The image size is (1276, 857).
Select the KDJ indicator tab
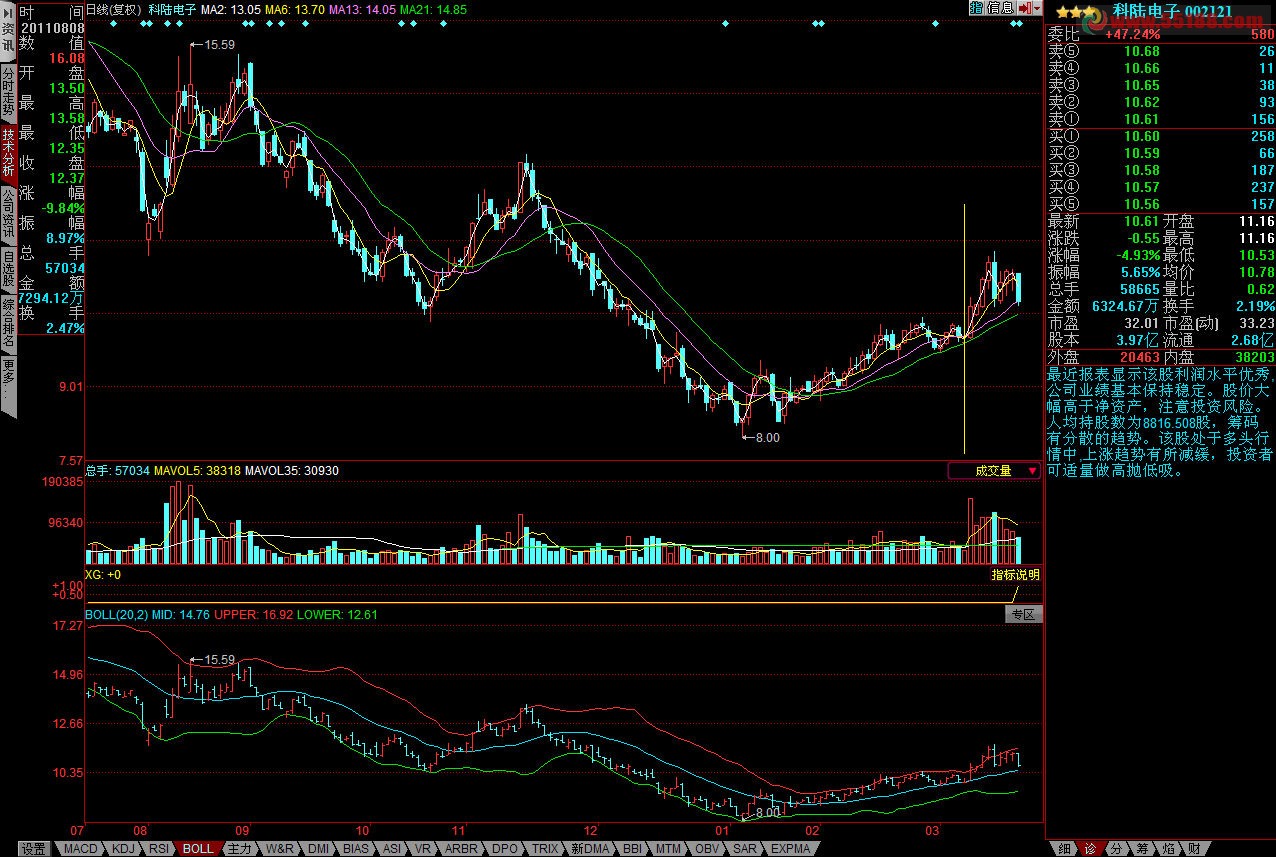click(x=123, y=849)
